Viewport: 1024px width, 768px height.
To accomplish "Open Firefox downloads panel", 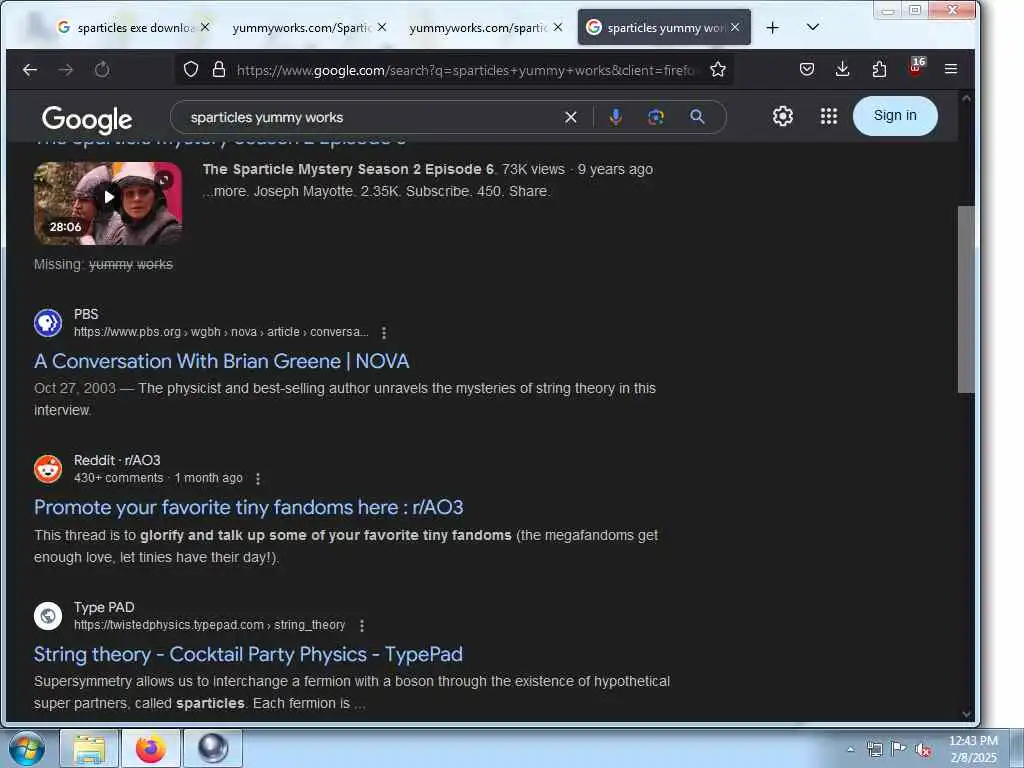I will [842, 69].
